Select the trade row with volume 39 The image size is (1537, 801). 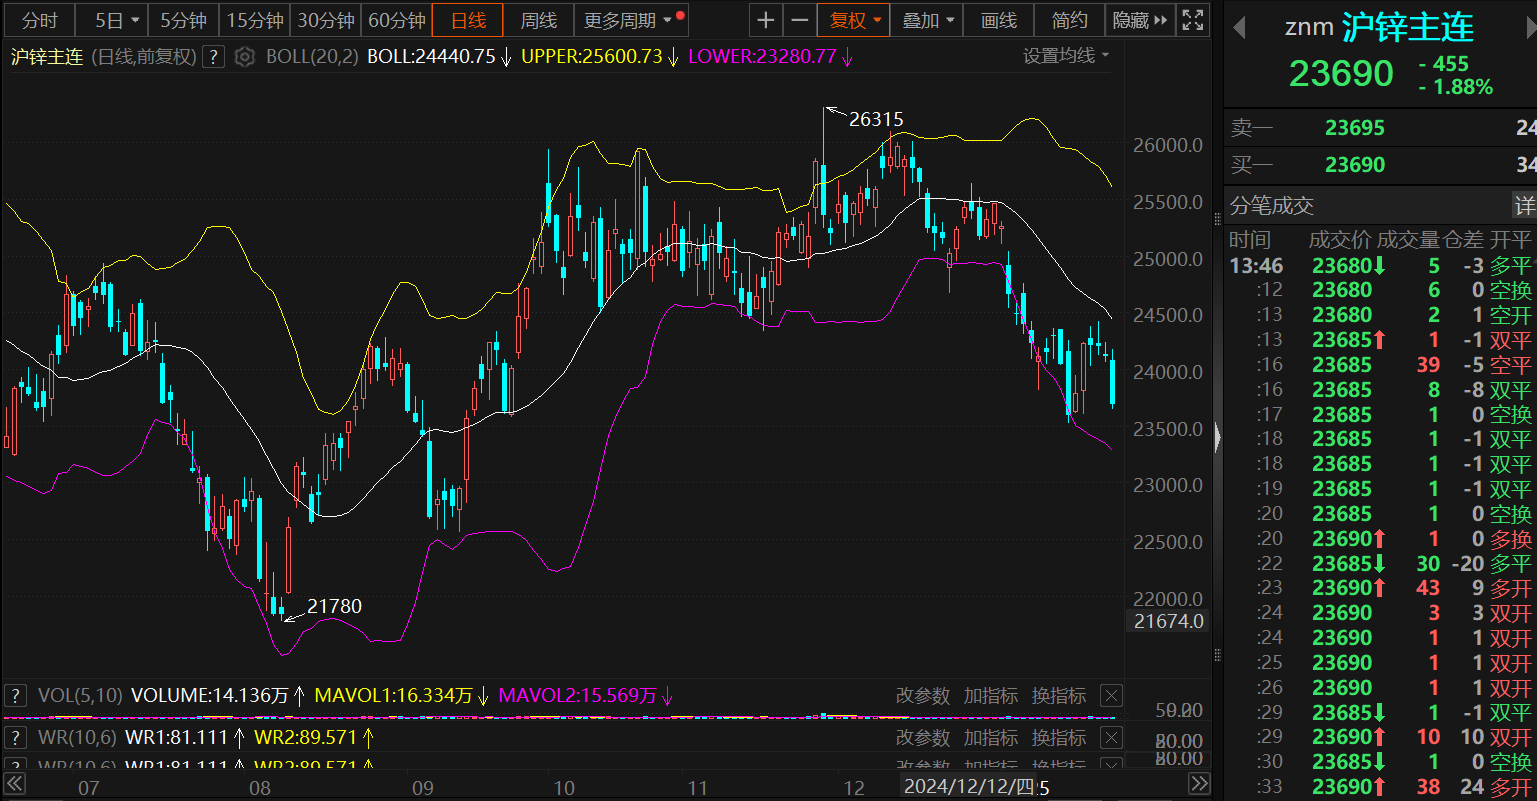[1380, 365]
